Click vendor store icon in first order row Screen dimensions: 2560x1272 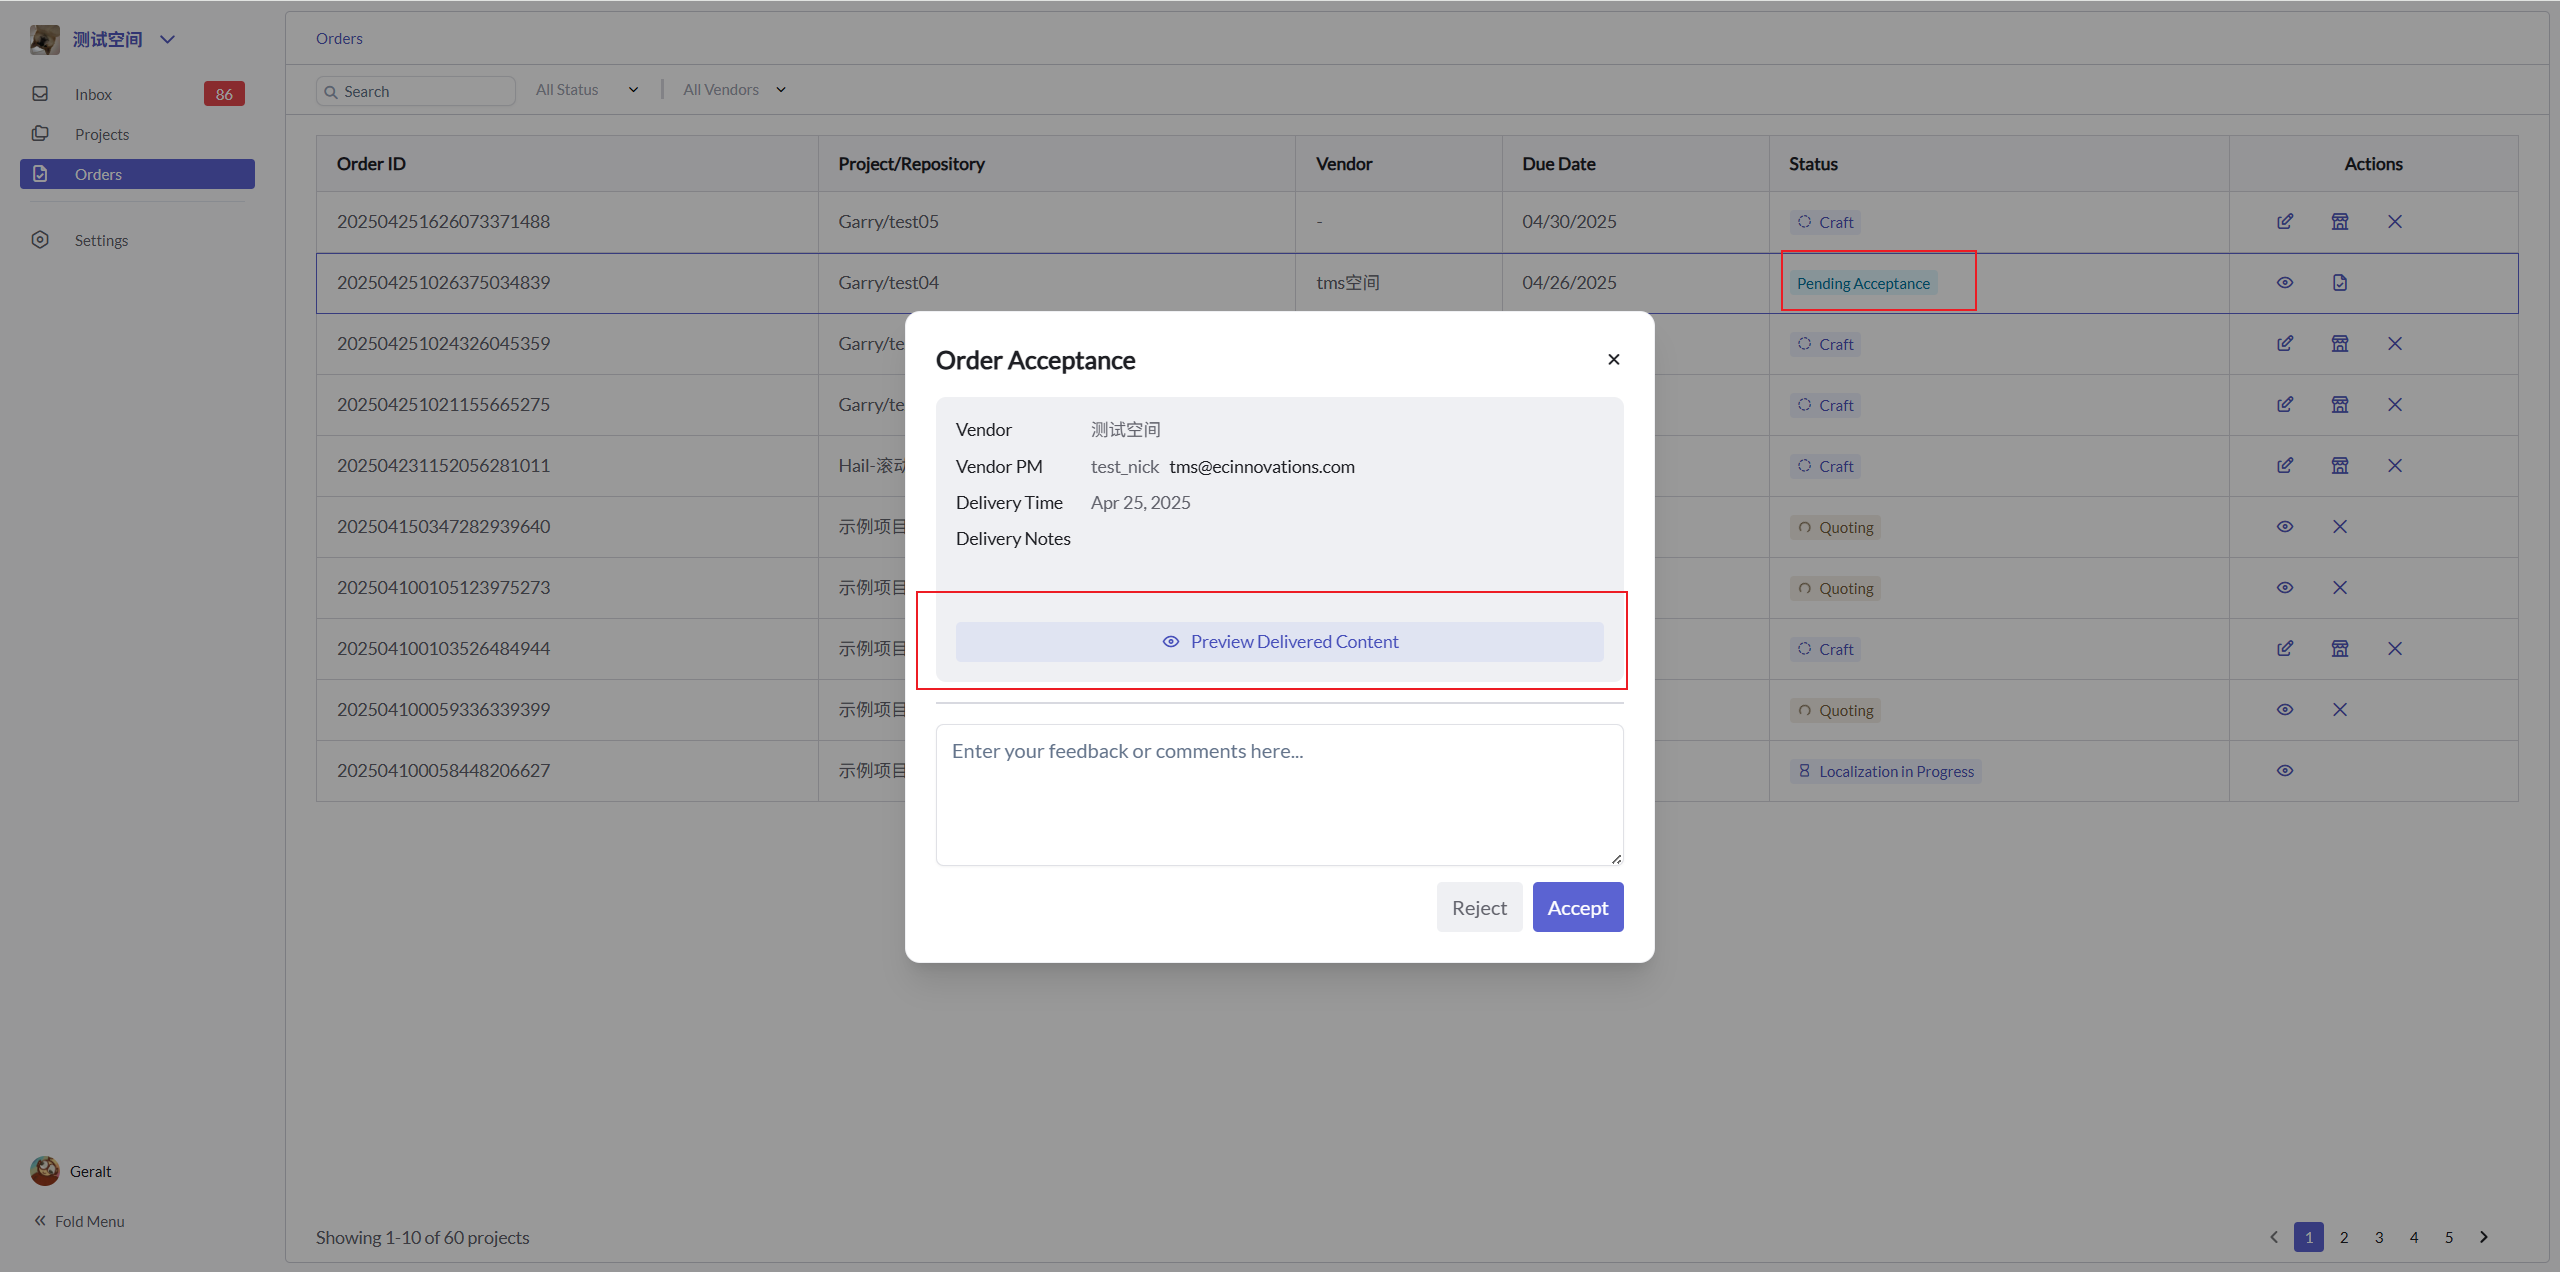click(2340, 221)
